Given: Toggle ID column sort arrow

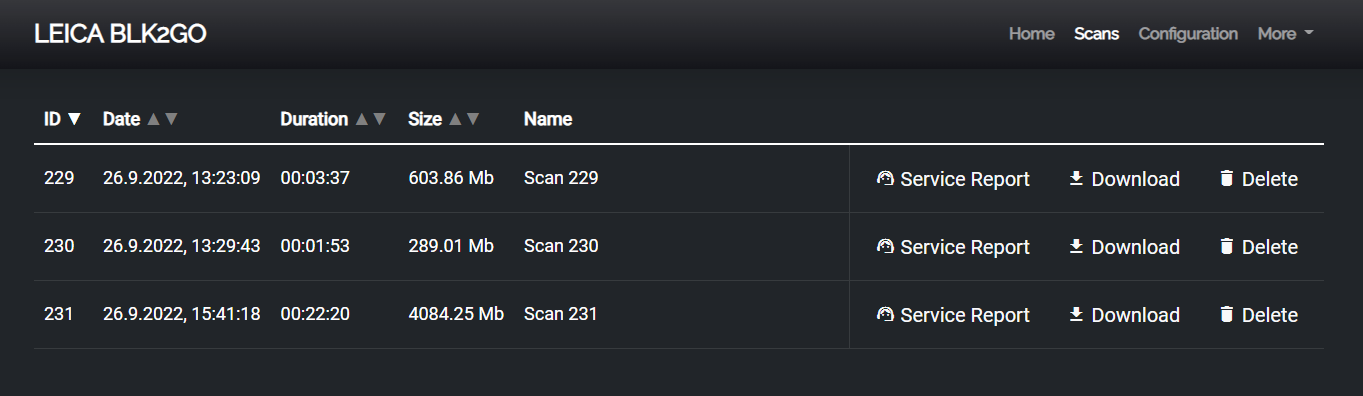Looking at the screenshot, I should pyautogui.click(x=74, y=119).
